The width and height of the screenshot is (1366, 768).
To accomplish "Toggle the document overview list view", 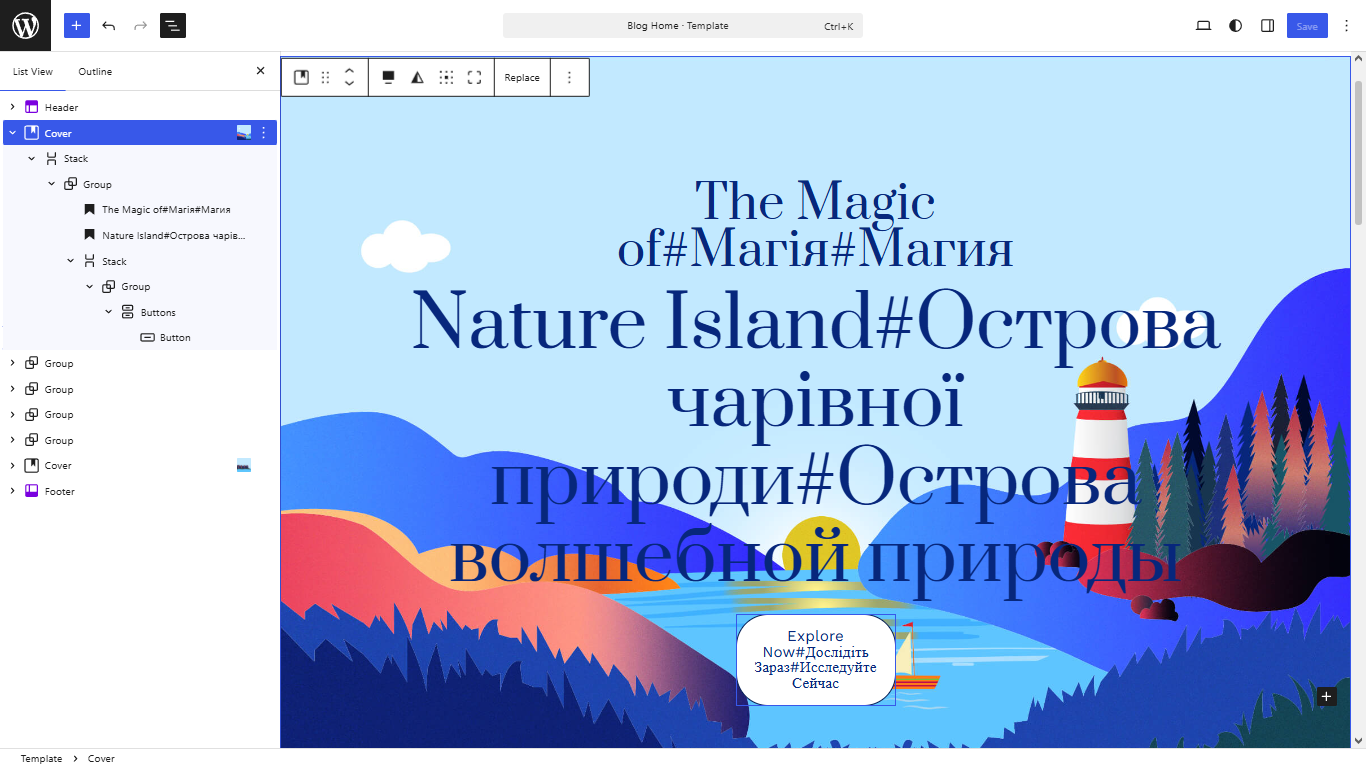I will [173, 26].
